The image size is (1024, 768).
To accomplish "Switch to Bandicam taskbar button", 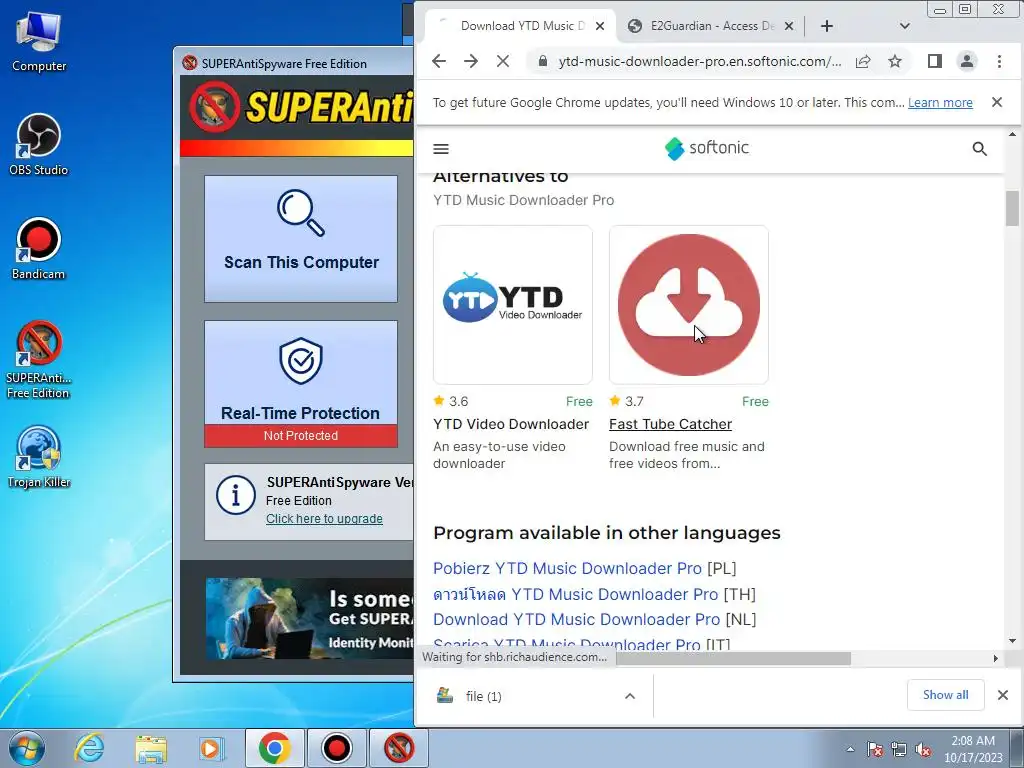I will 337,748.
